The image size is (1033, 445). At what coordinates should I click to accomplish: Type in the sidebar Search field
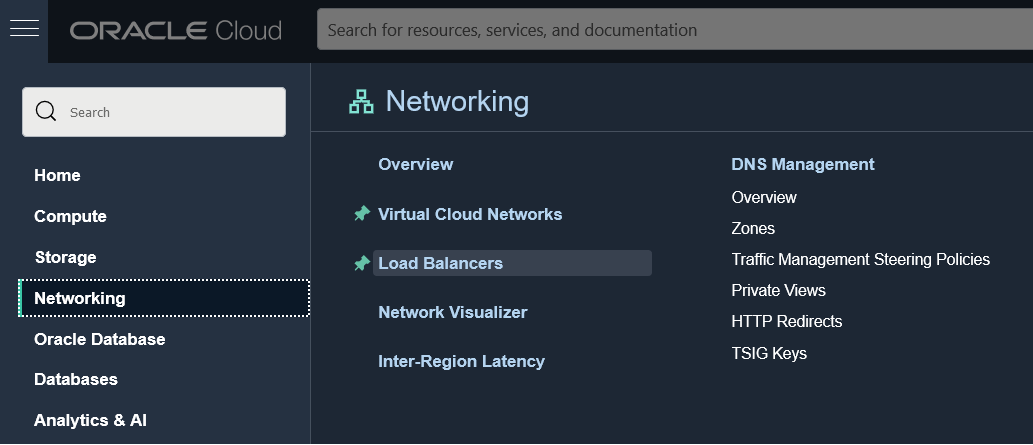[170, 112]
